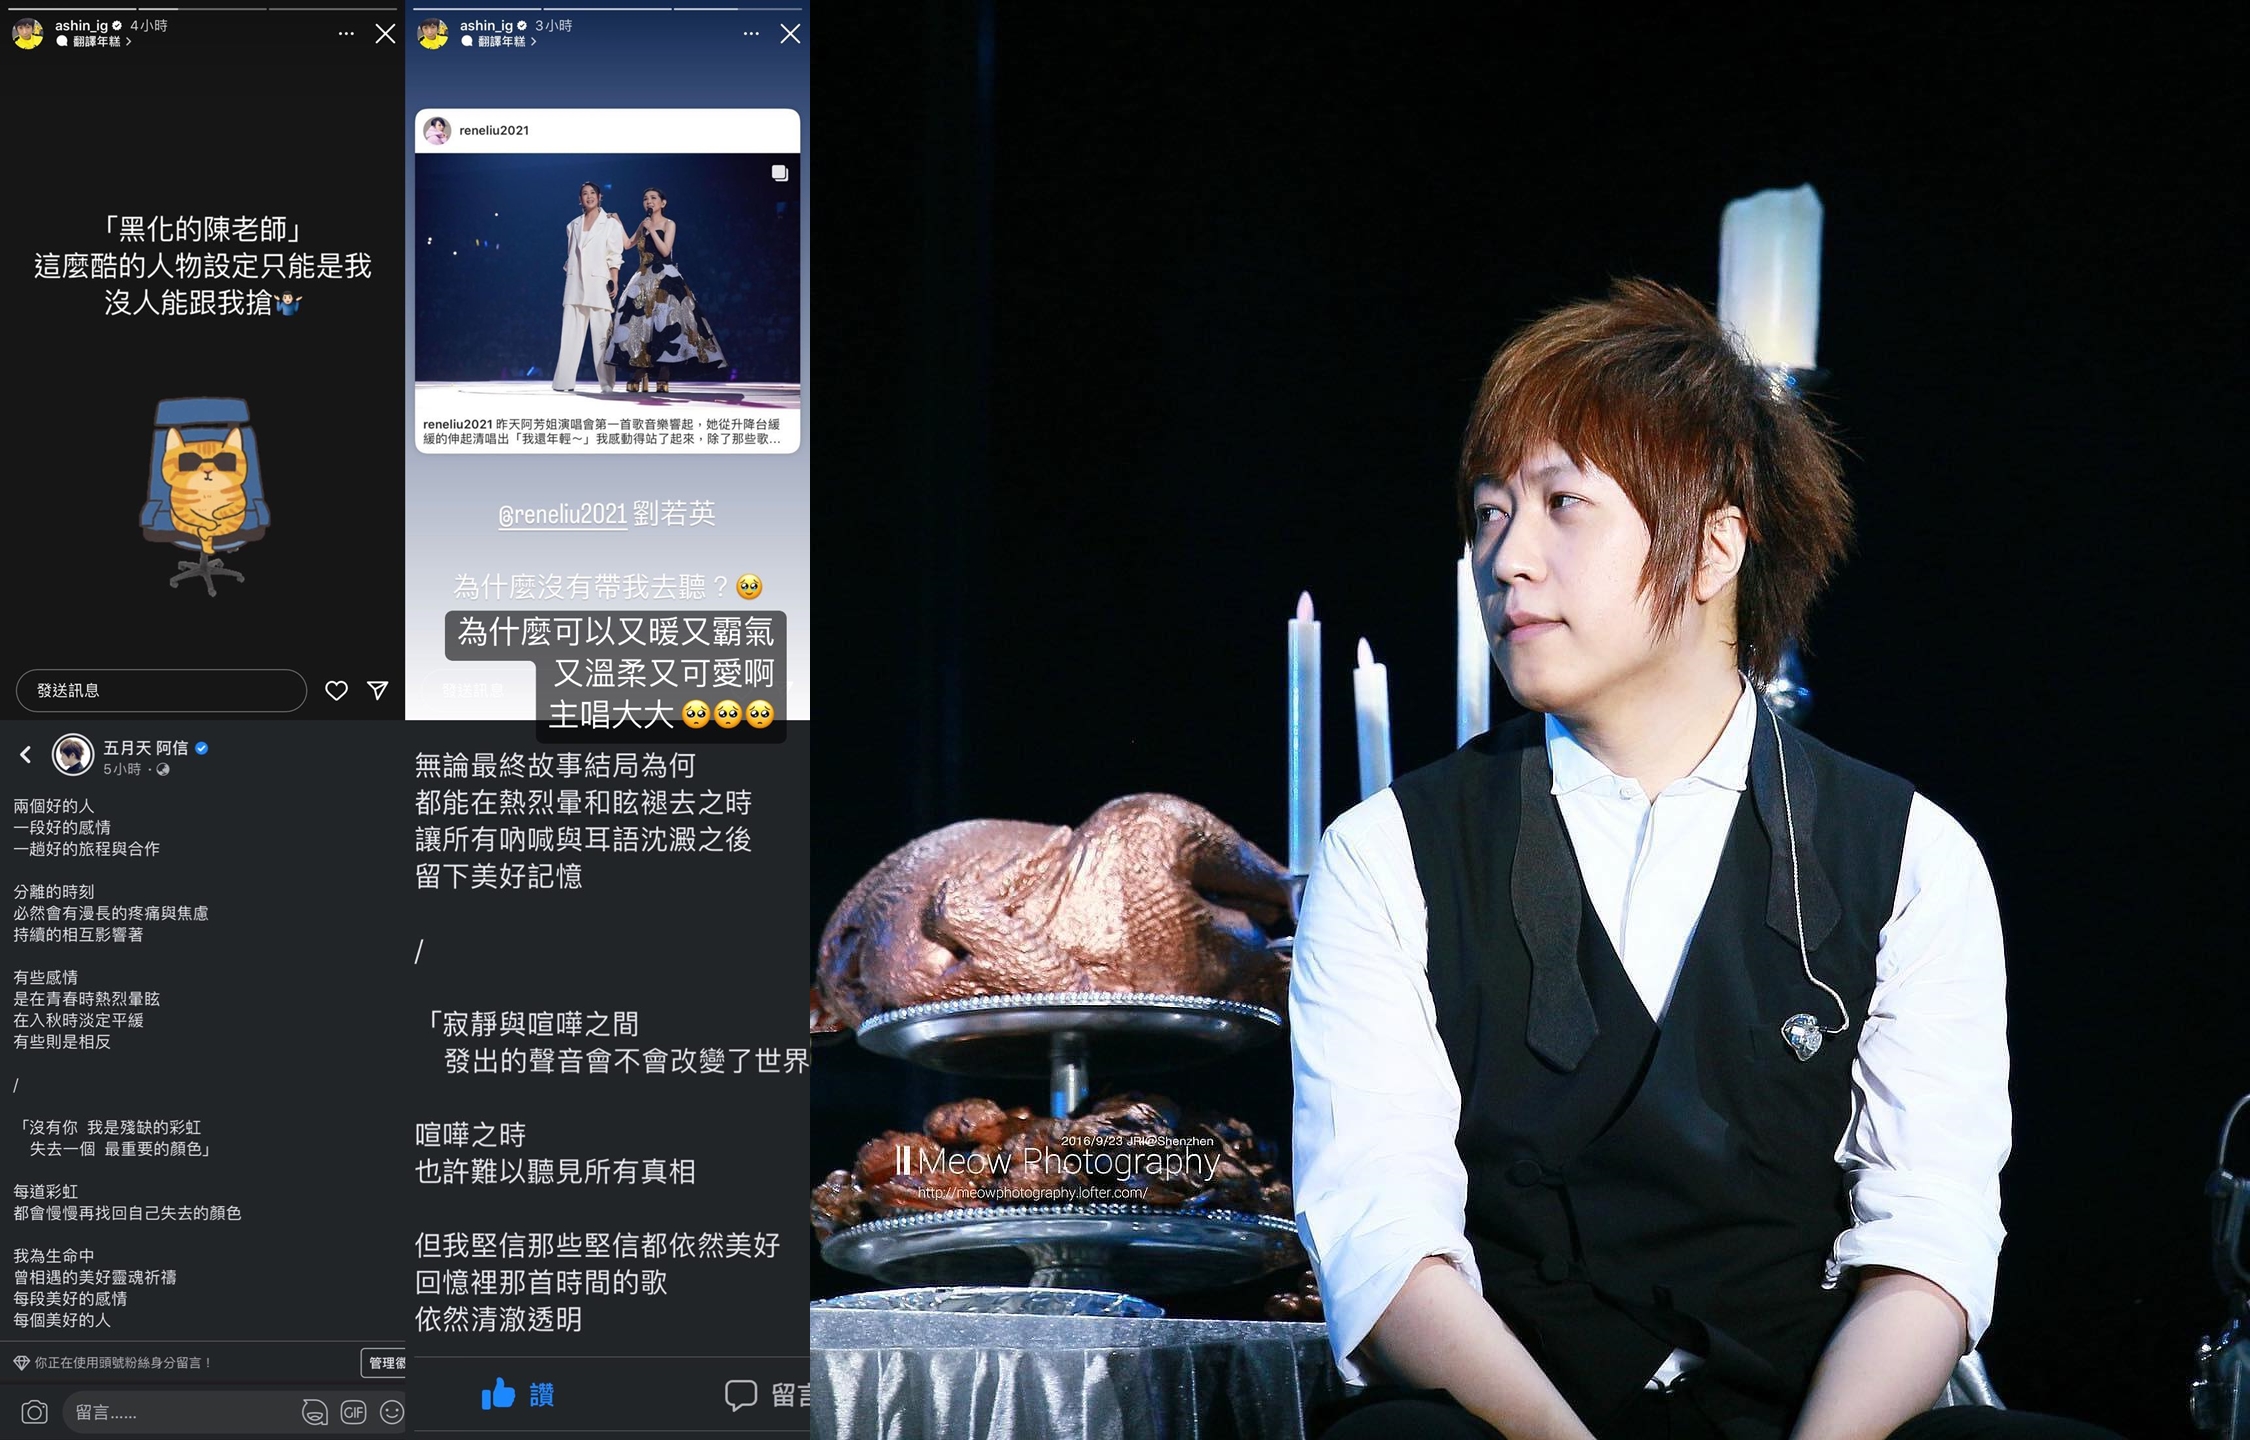
Task: Tap the text 「黑化的陳老師」
Action: pos(203,229)
